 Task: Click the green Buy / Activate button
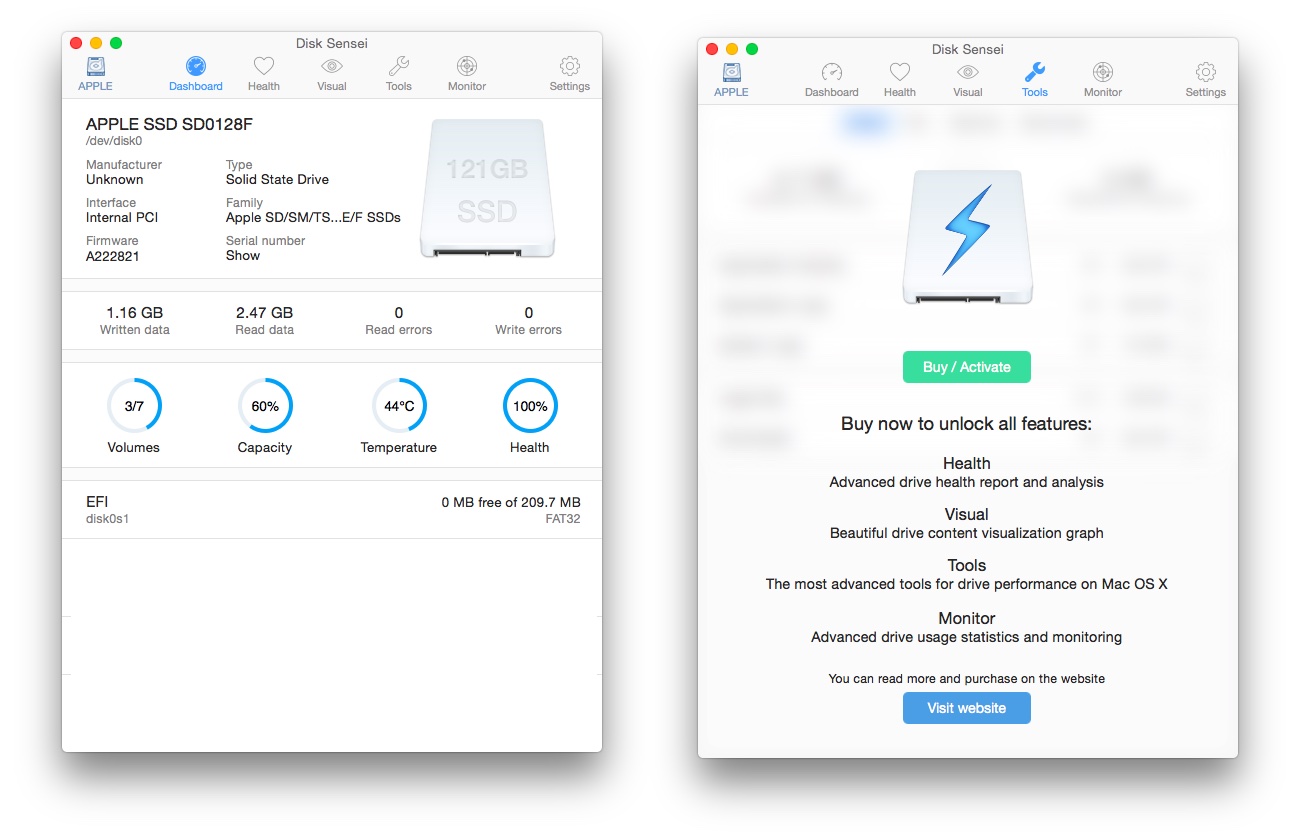point(967,367)
